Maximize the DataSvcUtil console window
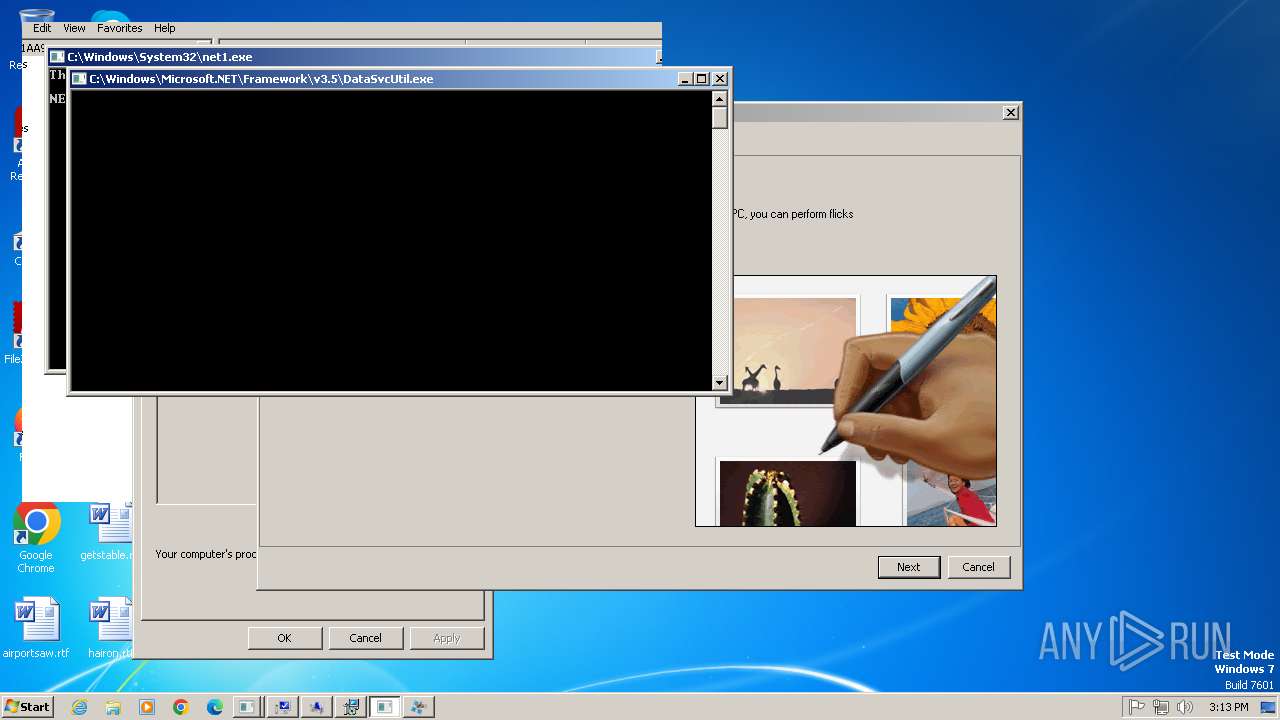Image resolution: width=1280 pixels, height=720 pixels. coord(702,79)
